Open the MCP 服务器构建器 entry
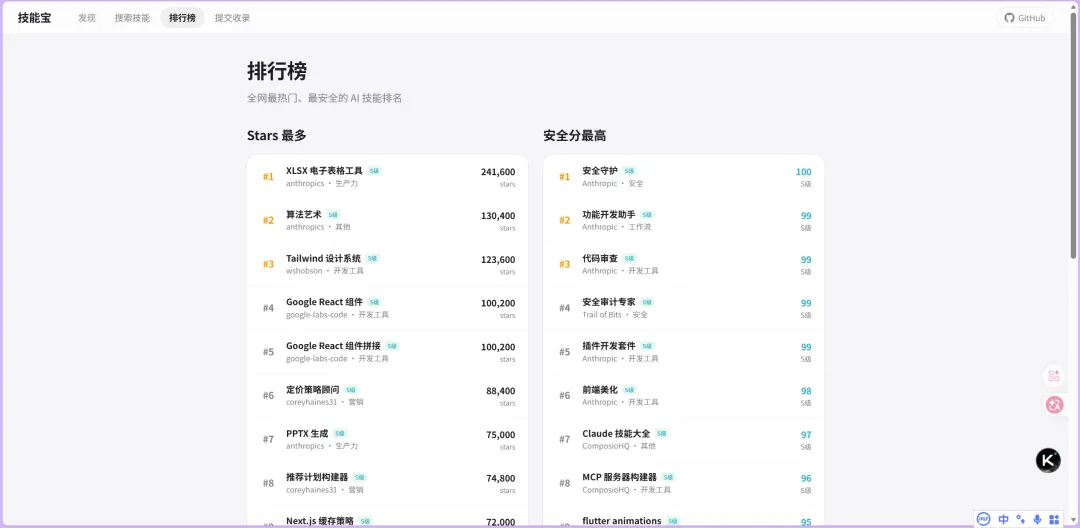 684,483
